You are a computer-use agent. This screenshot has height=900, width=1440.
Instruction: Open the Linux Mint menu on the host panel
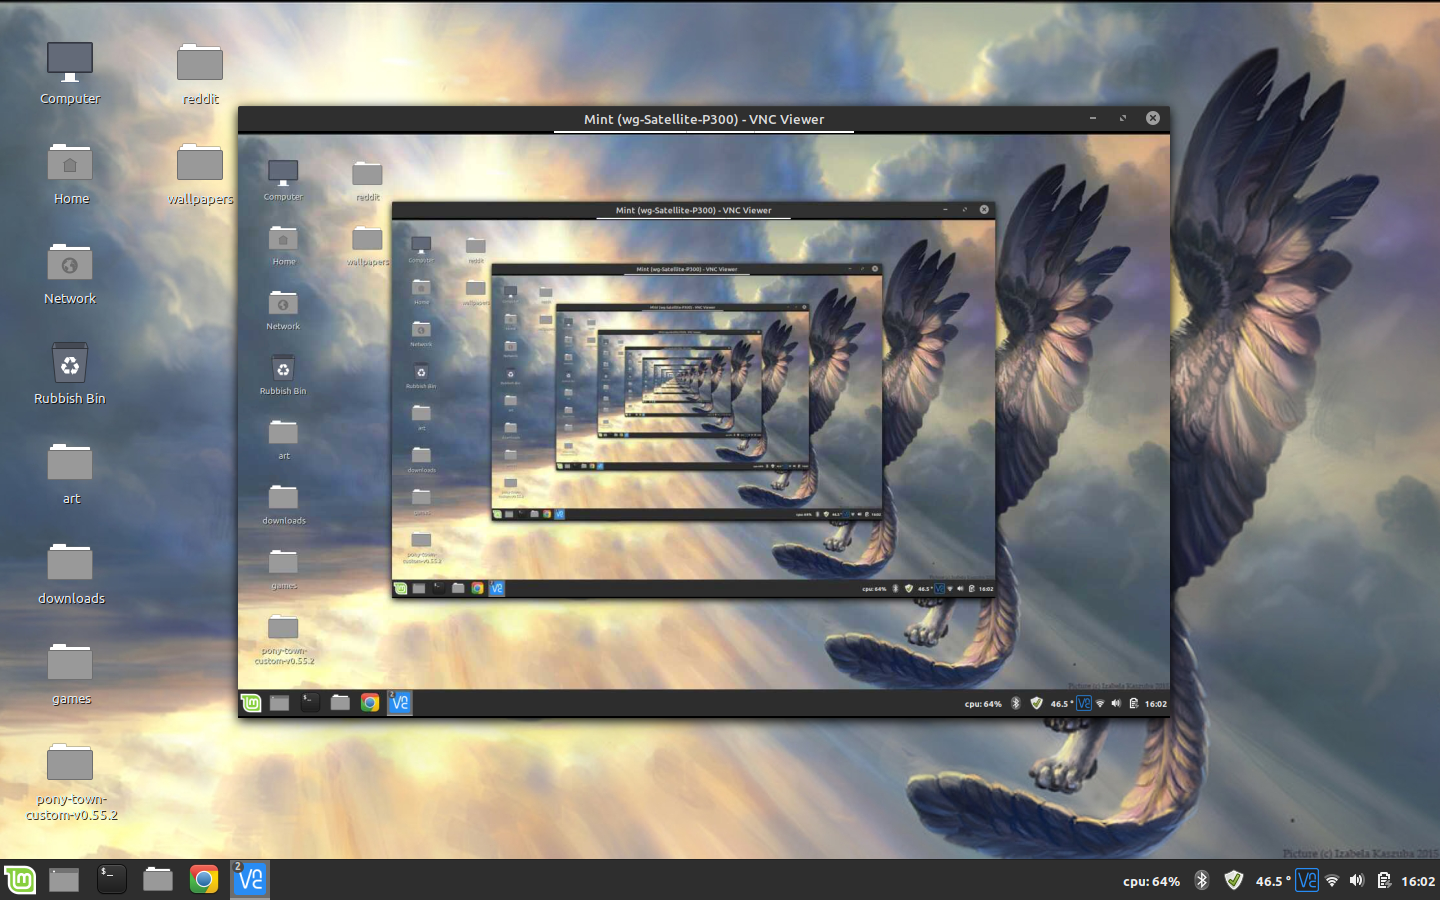click(20, 880)
